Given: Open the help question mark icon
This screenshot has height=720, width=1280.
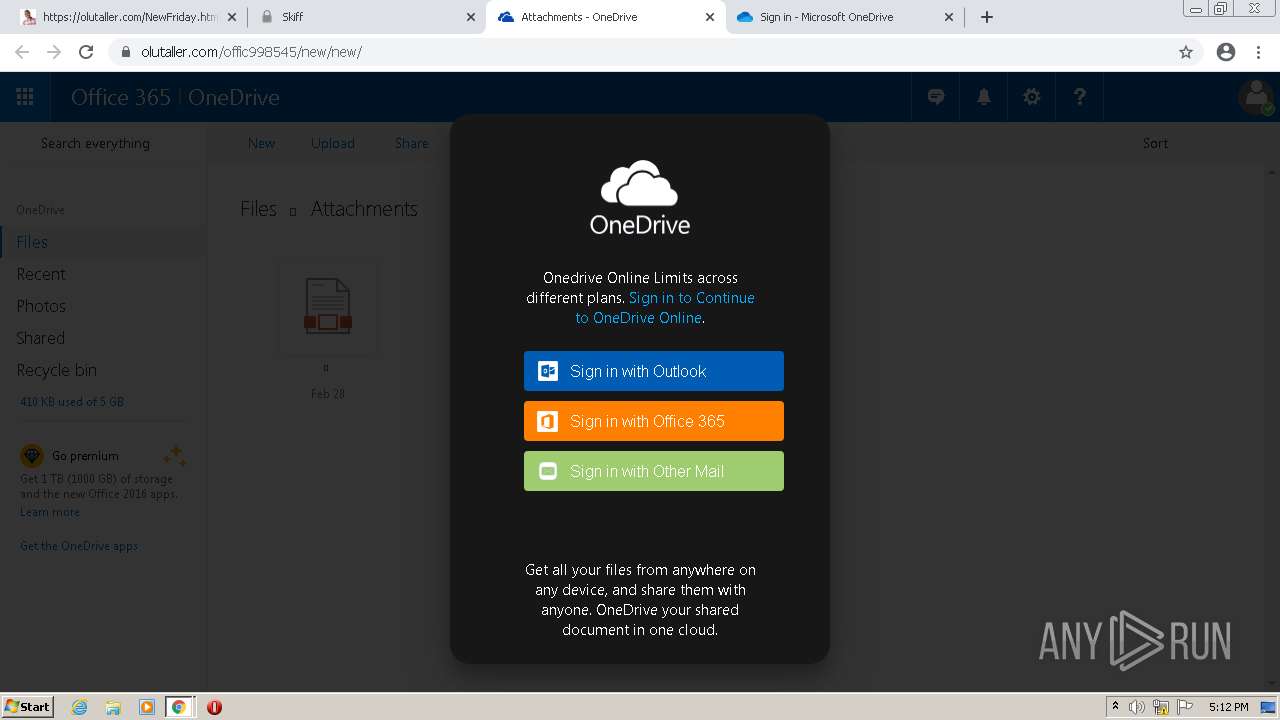Looking at the screenshot, I should tap(1080, 97).
